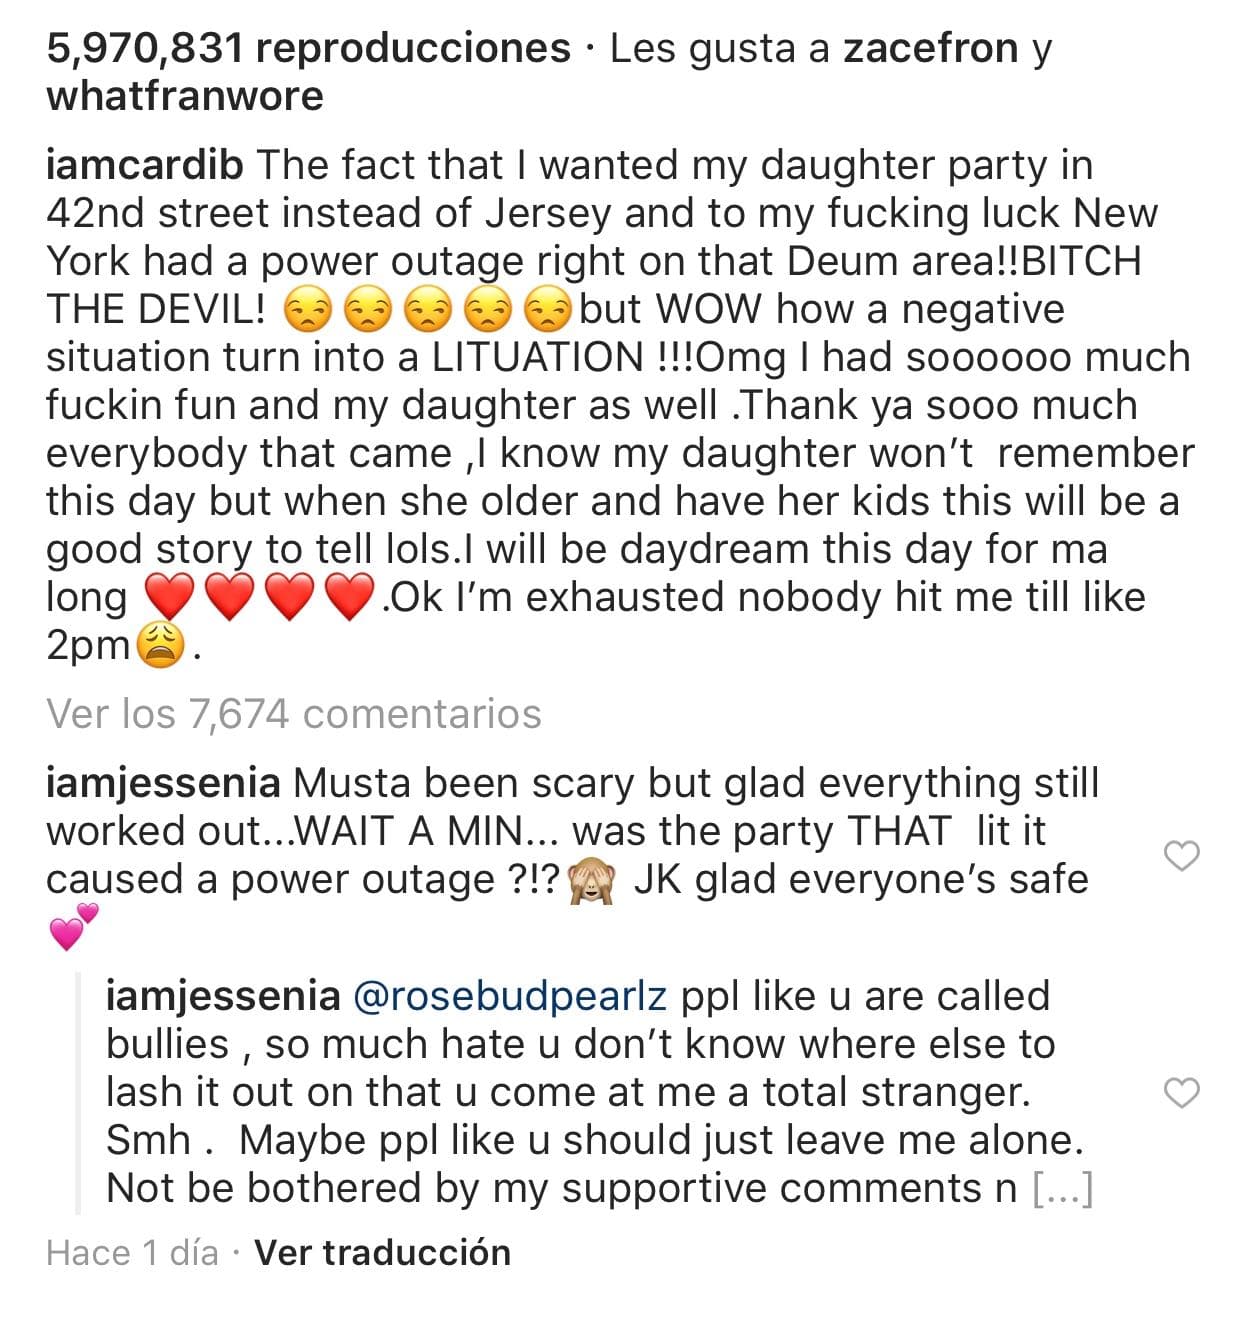1242x1325 pixels.
Task: Open zacefron's profile
Action: pyautogui.click(x=931, y=46)
